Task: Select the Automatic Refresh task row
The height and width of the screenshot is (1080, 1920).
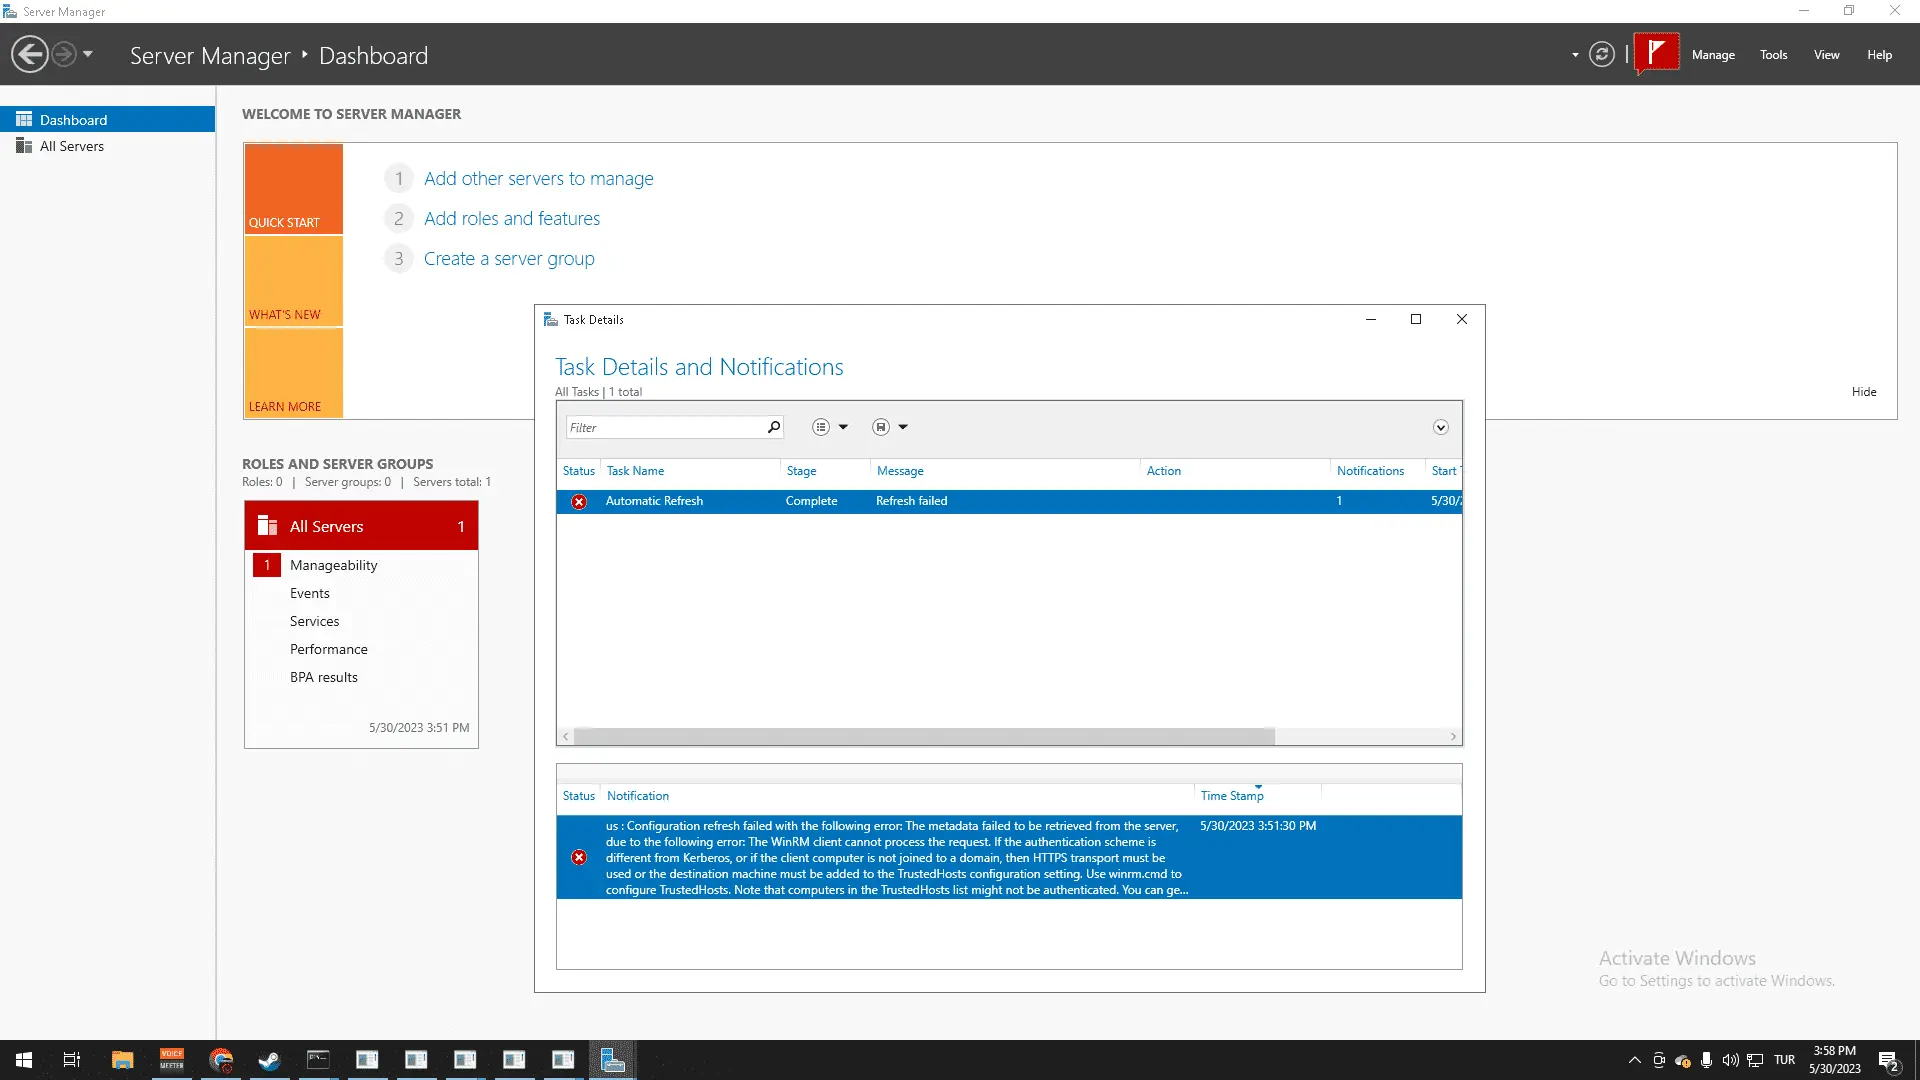Action: [x=1009, y=501]
